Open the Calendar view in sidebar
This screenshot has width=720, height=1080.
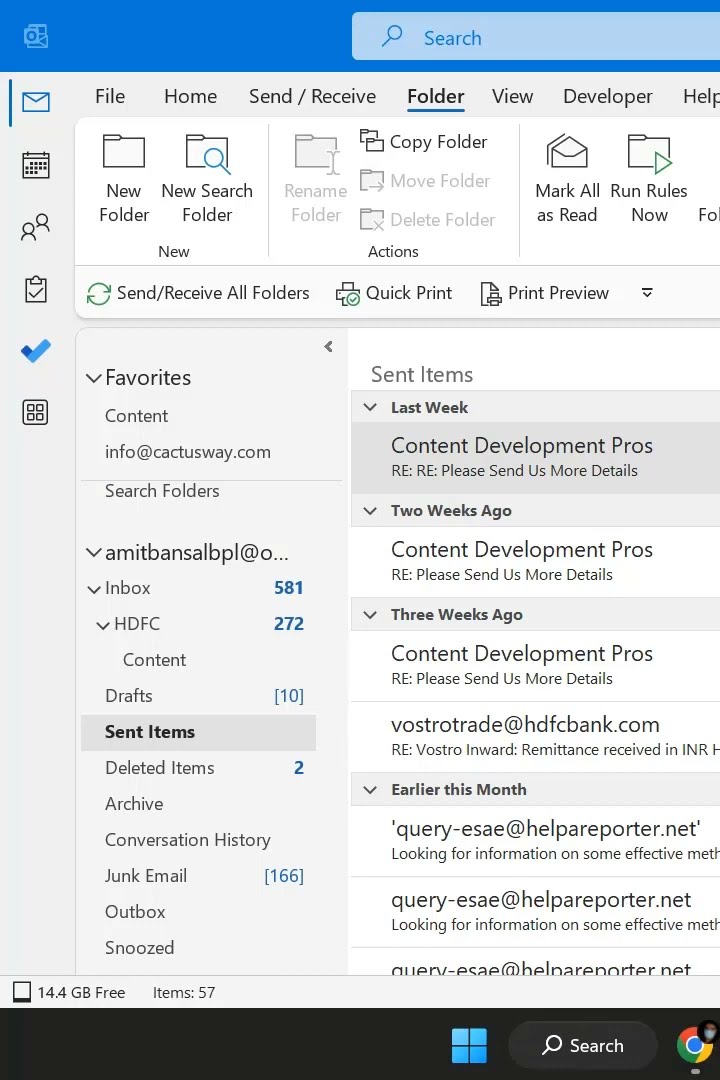[x=36, y=166]
